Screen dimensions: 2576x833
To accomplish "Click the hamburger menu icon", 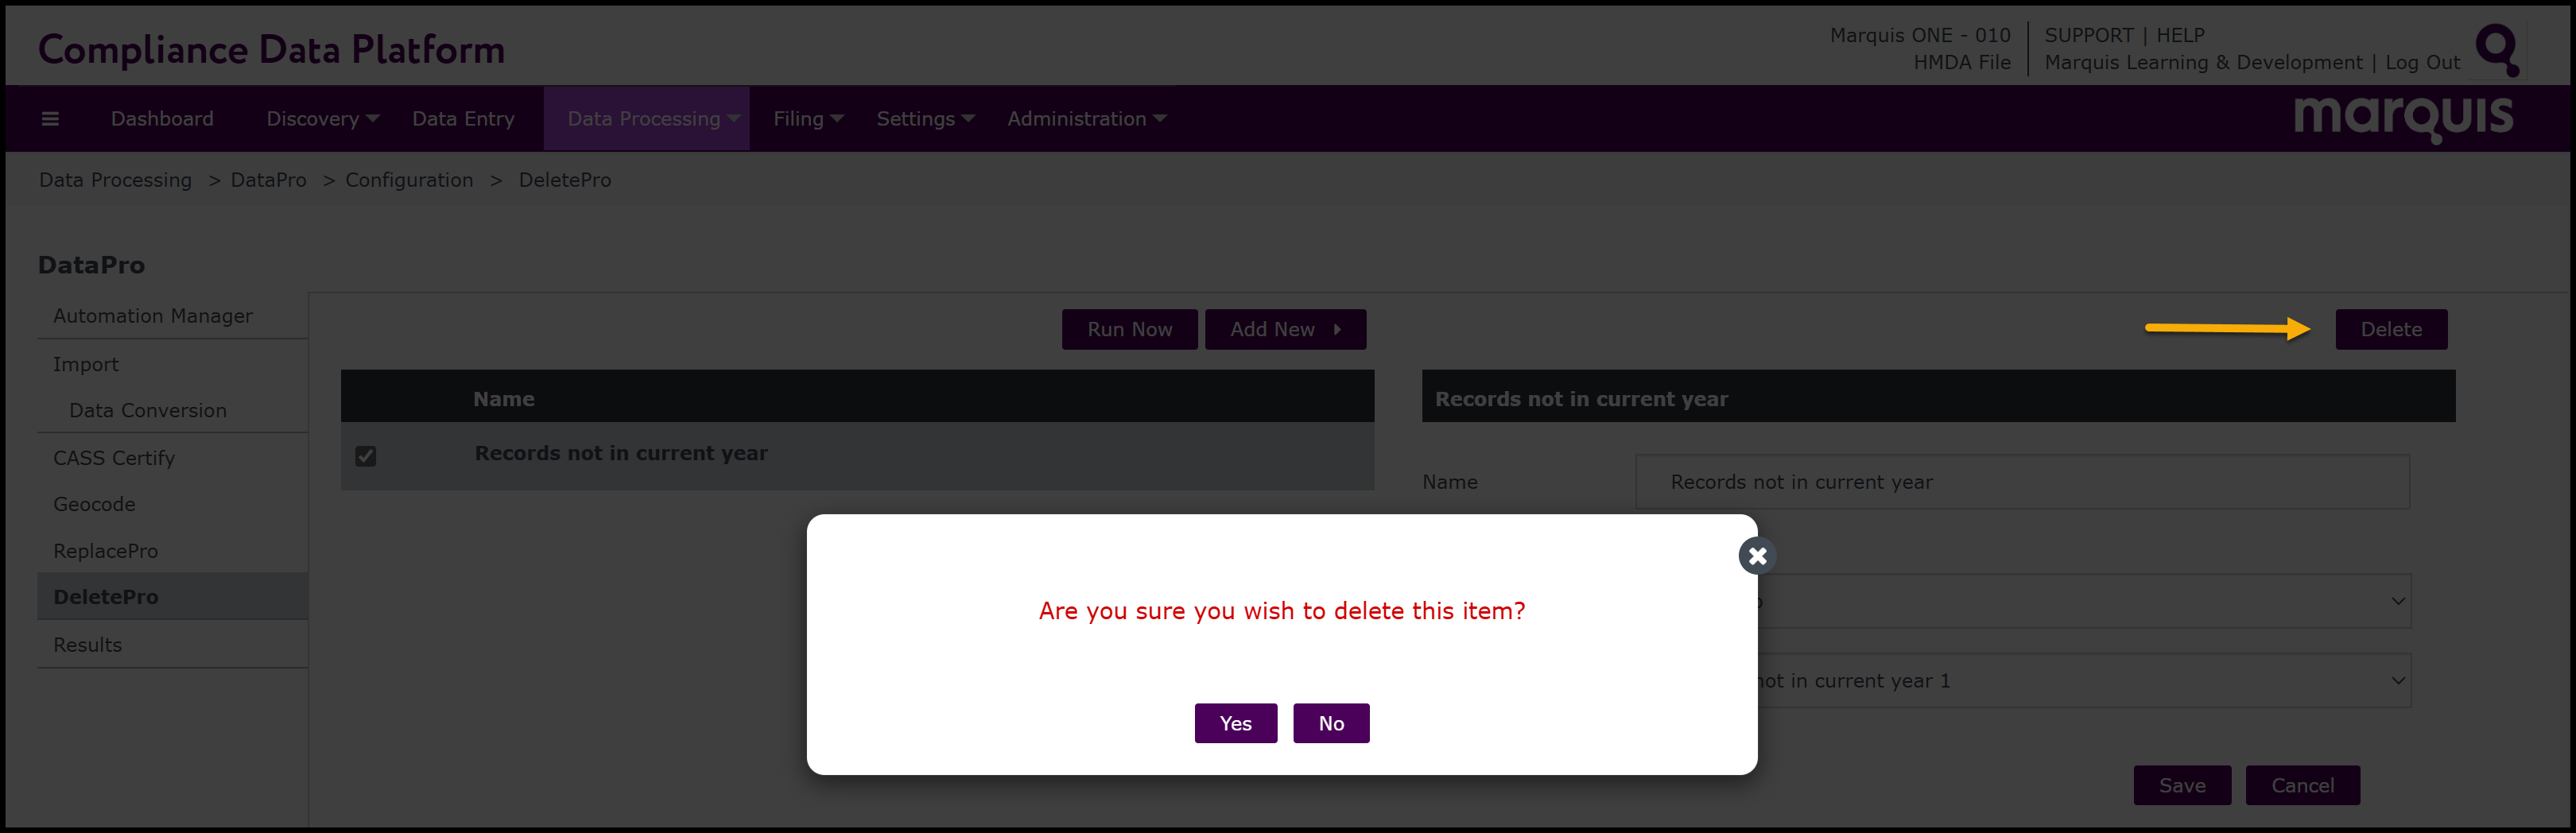I will coord(50,119).
